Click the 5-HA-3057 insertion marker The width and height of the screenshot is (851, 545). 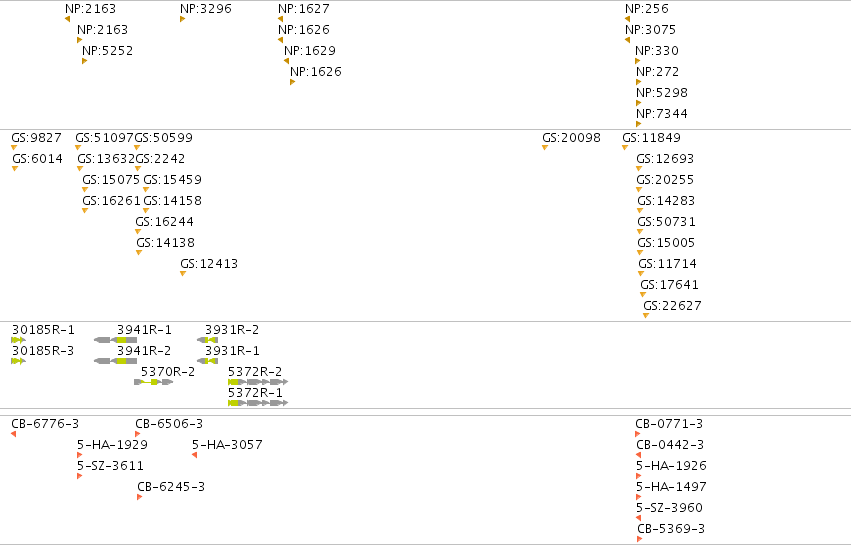tap(194, 455)
